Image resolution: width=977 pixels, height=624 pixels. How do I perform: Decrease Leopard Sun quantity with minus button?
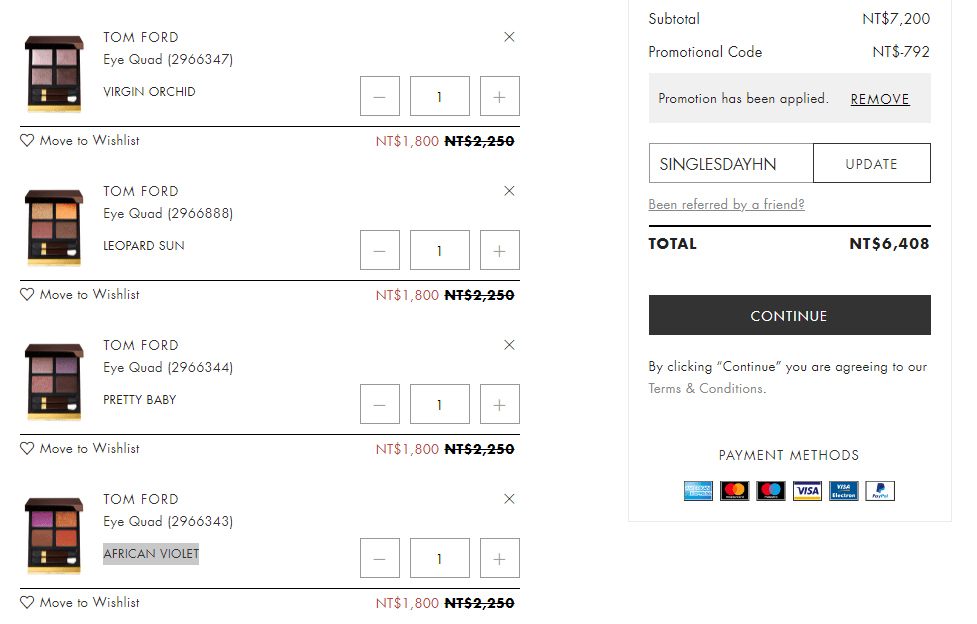pyautogui.click(x=379, y=251)
